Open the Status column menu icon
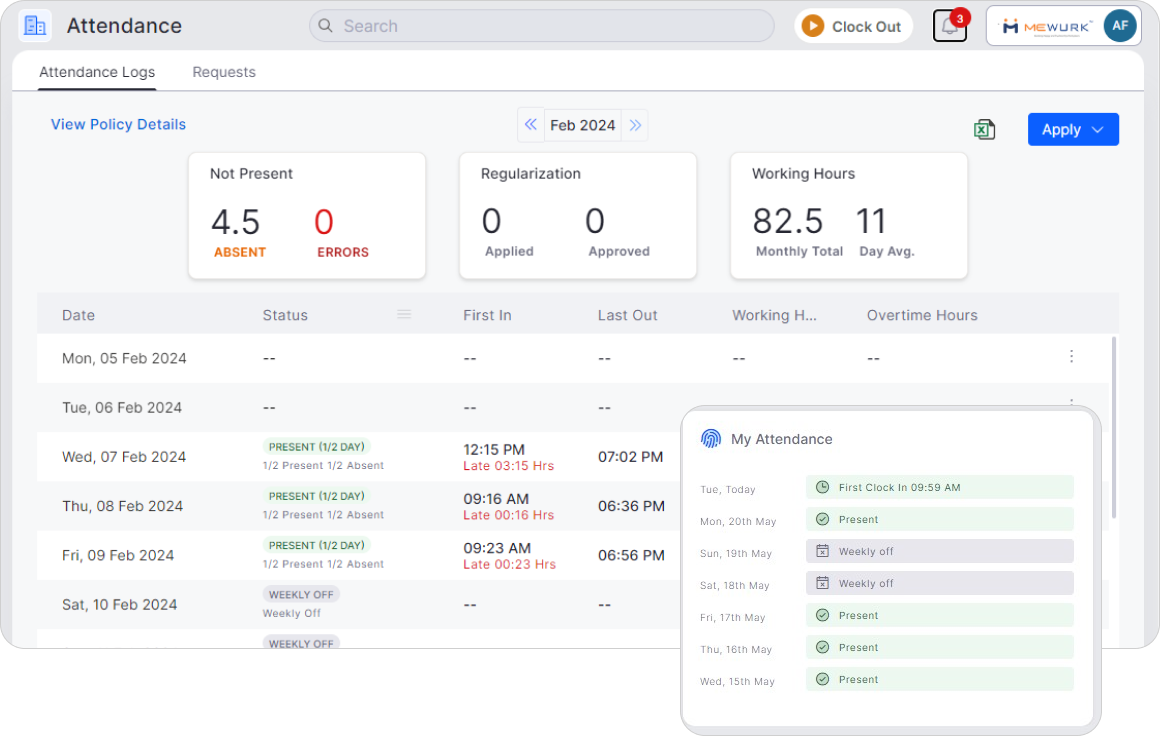Viewport: 1160px width, 736px height. point(404,314)
